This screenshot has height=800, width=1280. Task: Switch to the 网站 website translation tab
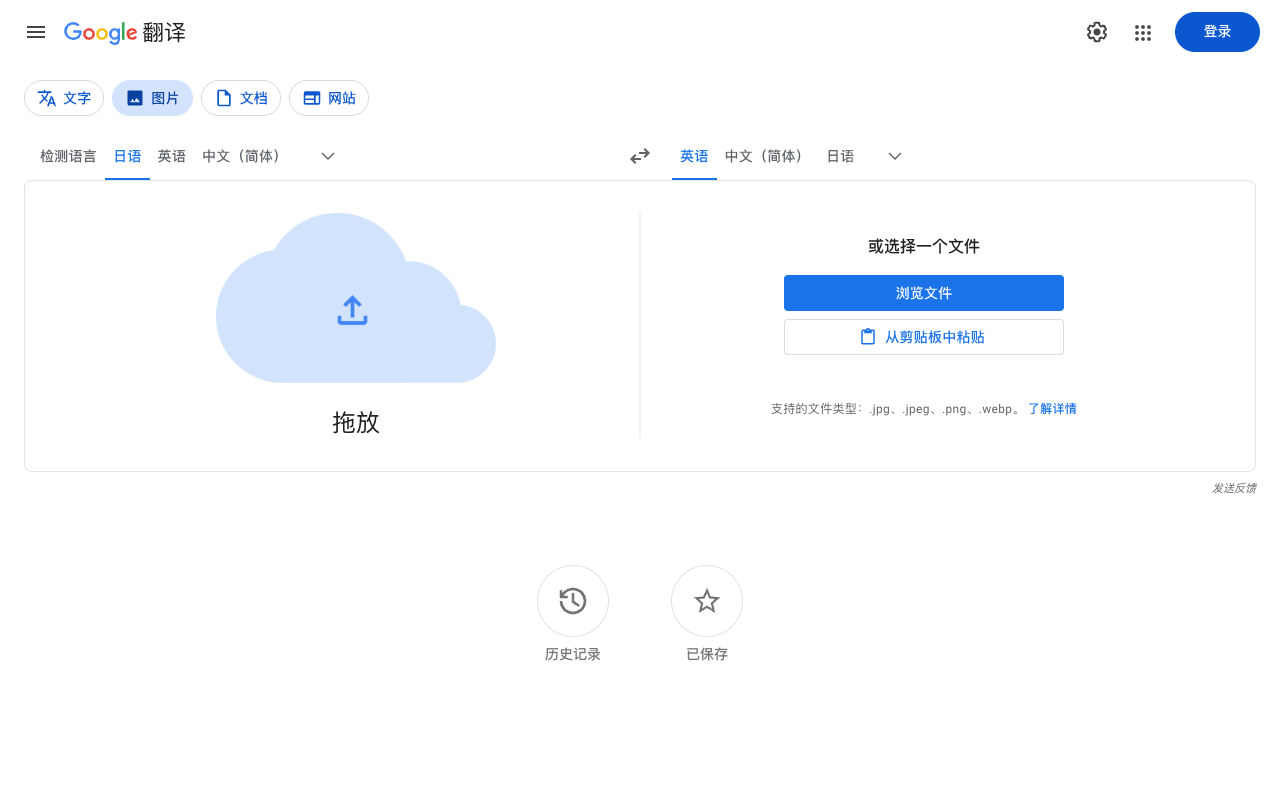(x=329, y=98)
